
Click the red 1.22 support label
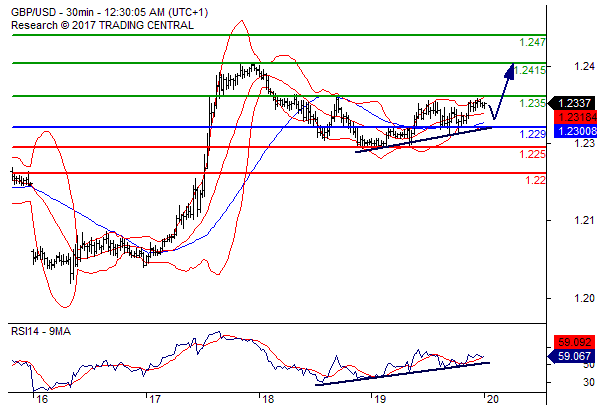535,180
